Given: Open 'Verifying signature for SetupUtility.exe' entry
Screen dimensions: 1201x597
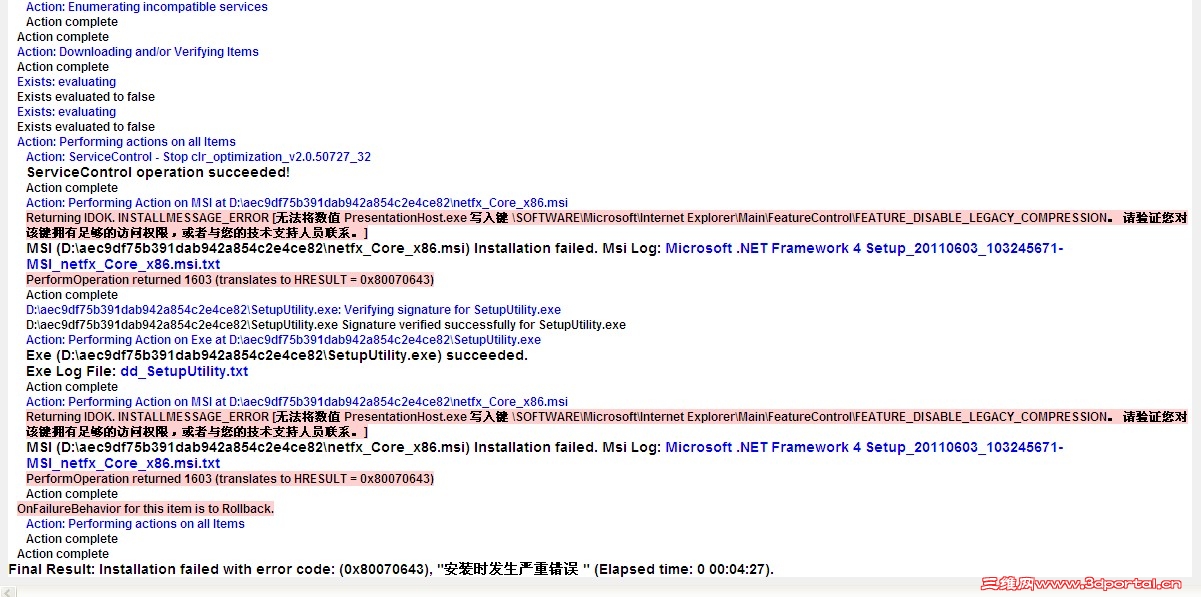Looking at the screenshot, I should (293, 310).
